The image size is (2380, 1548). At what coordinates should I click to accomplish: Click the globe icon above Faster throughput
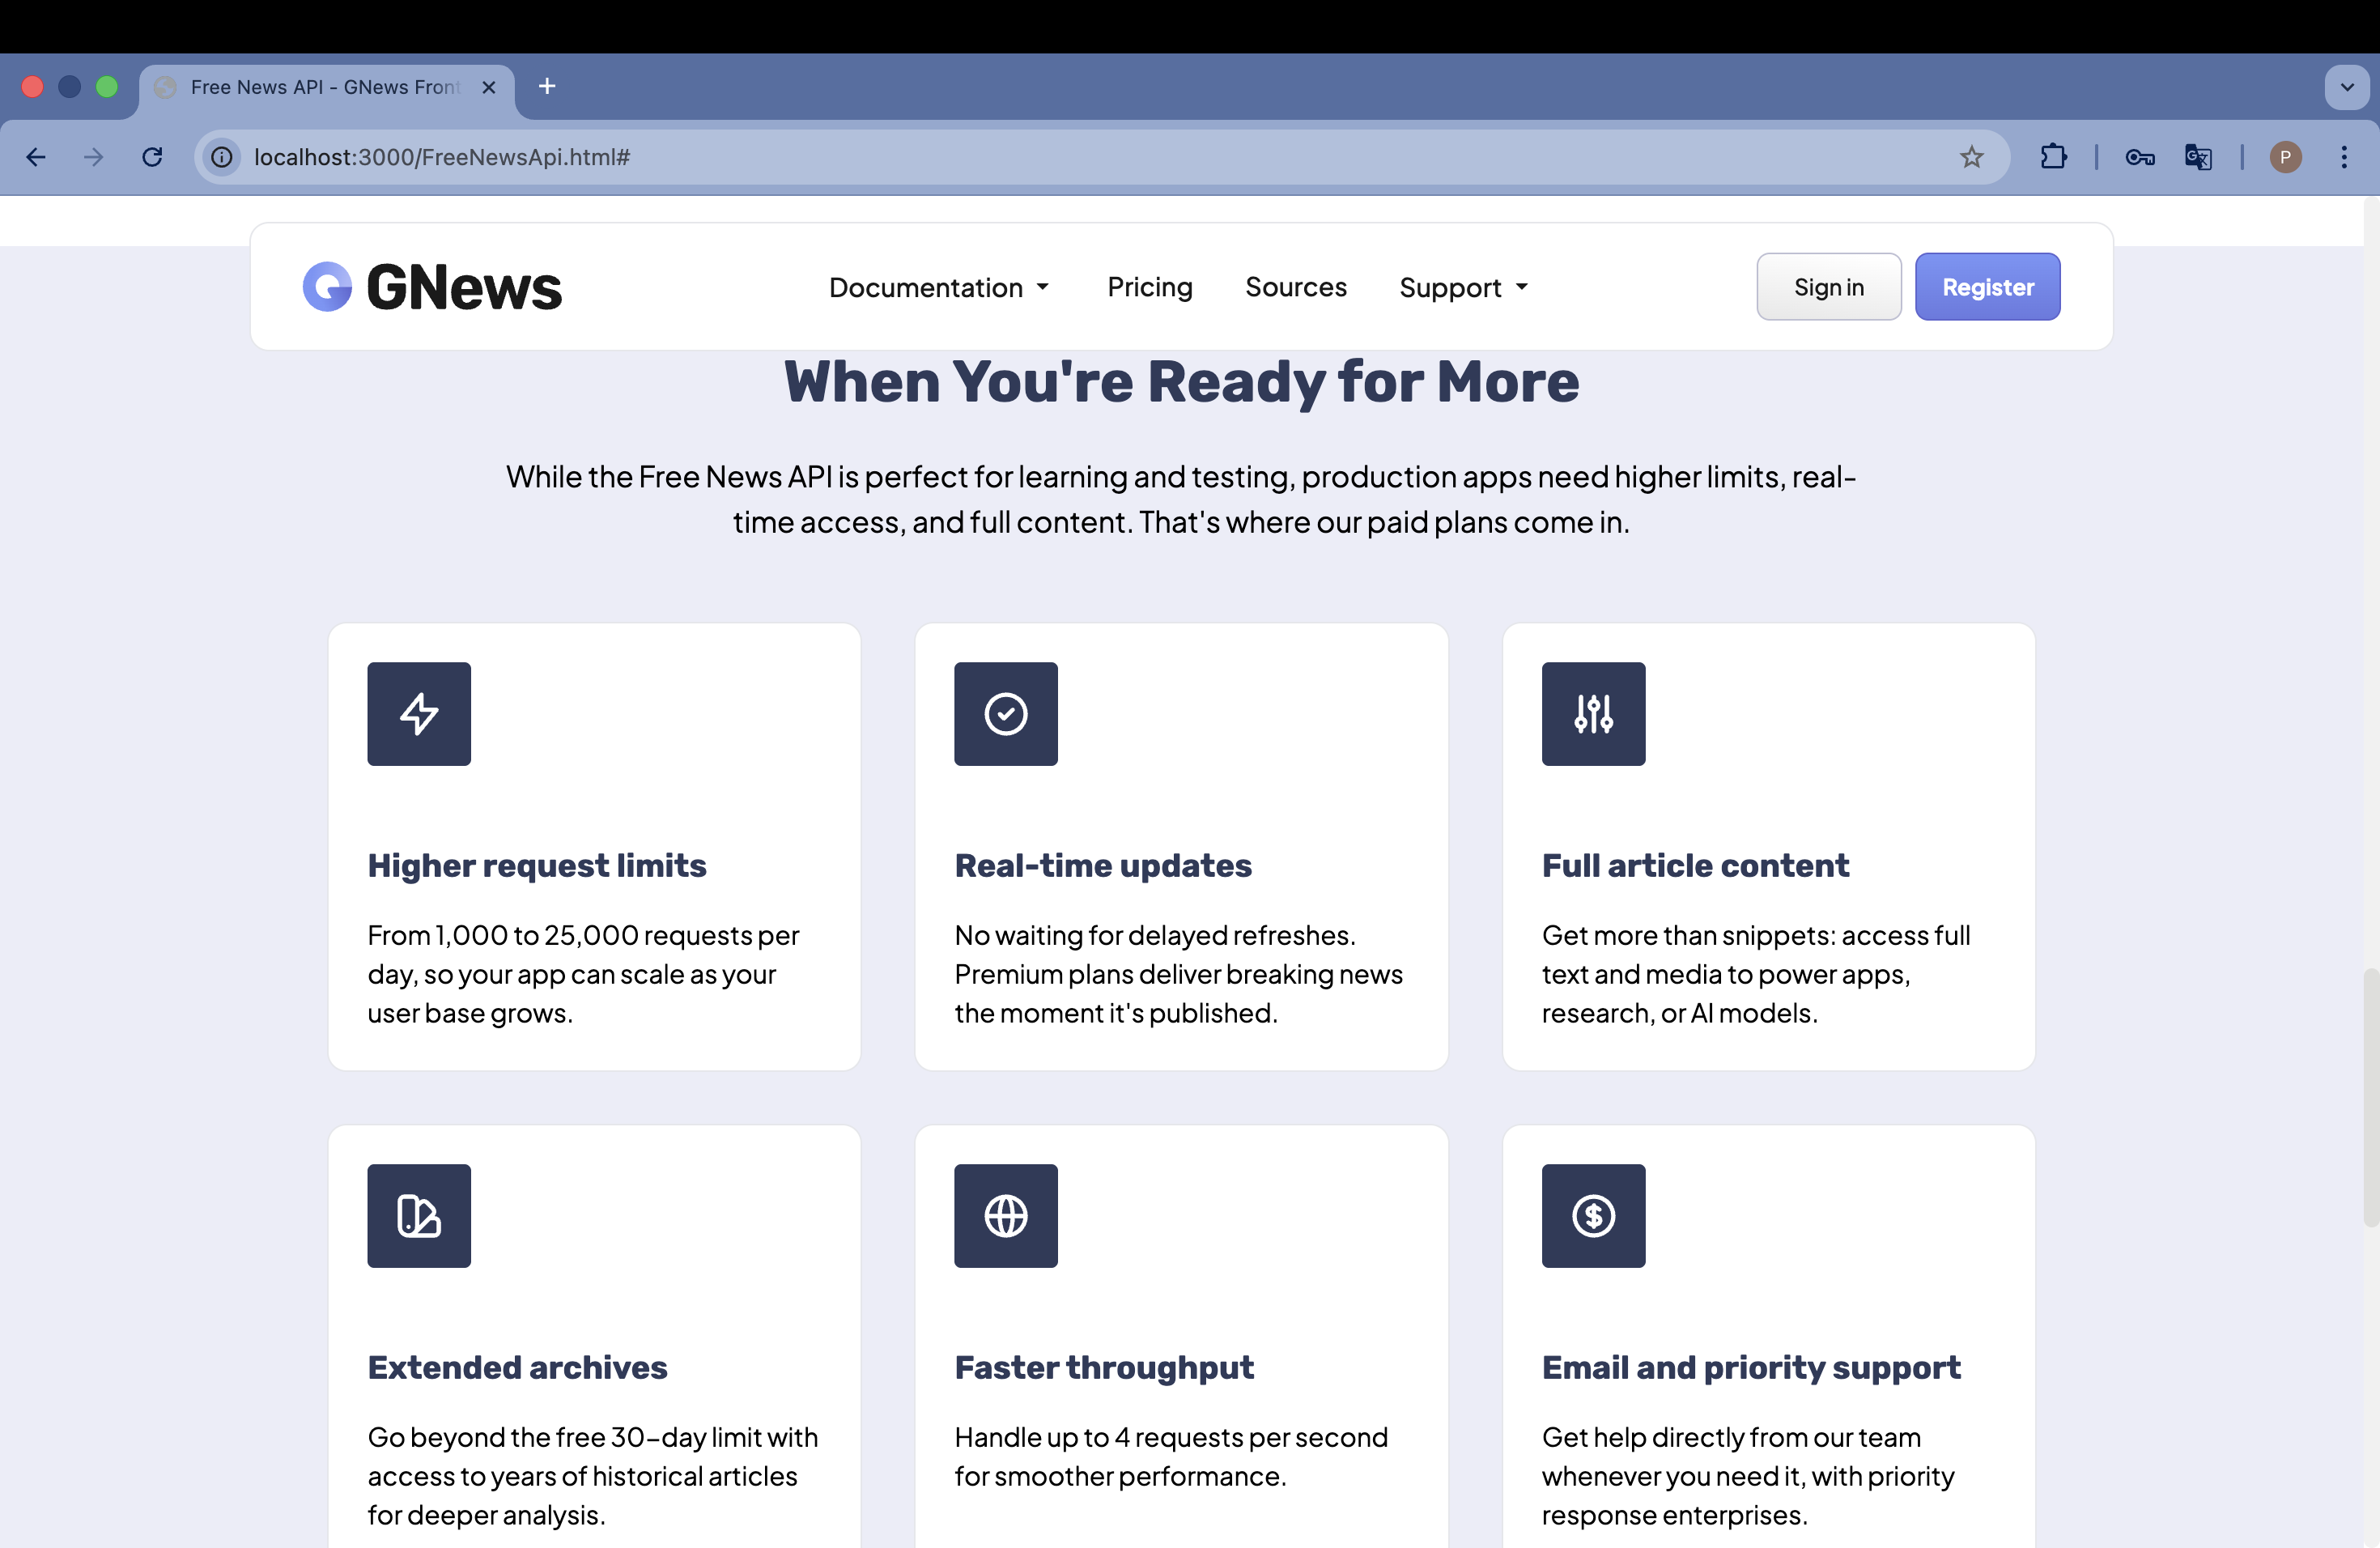(1005, 1215)
